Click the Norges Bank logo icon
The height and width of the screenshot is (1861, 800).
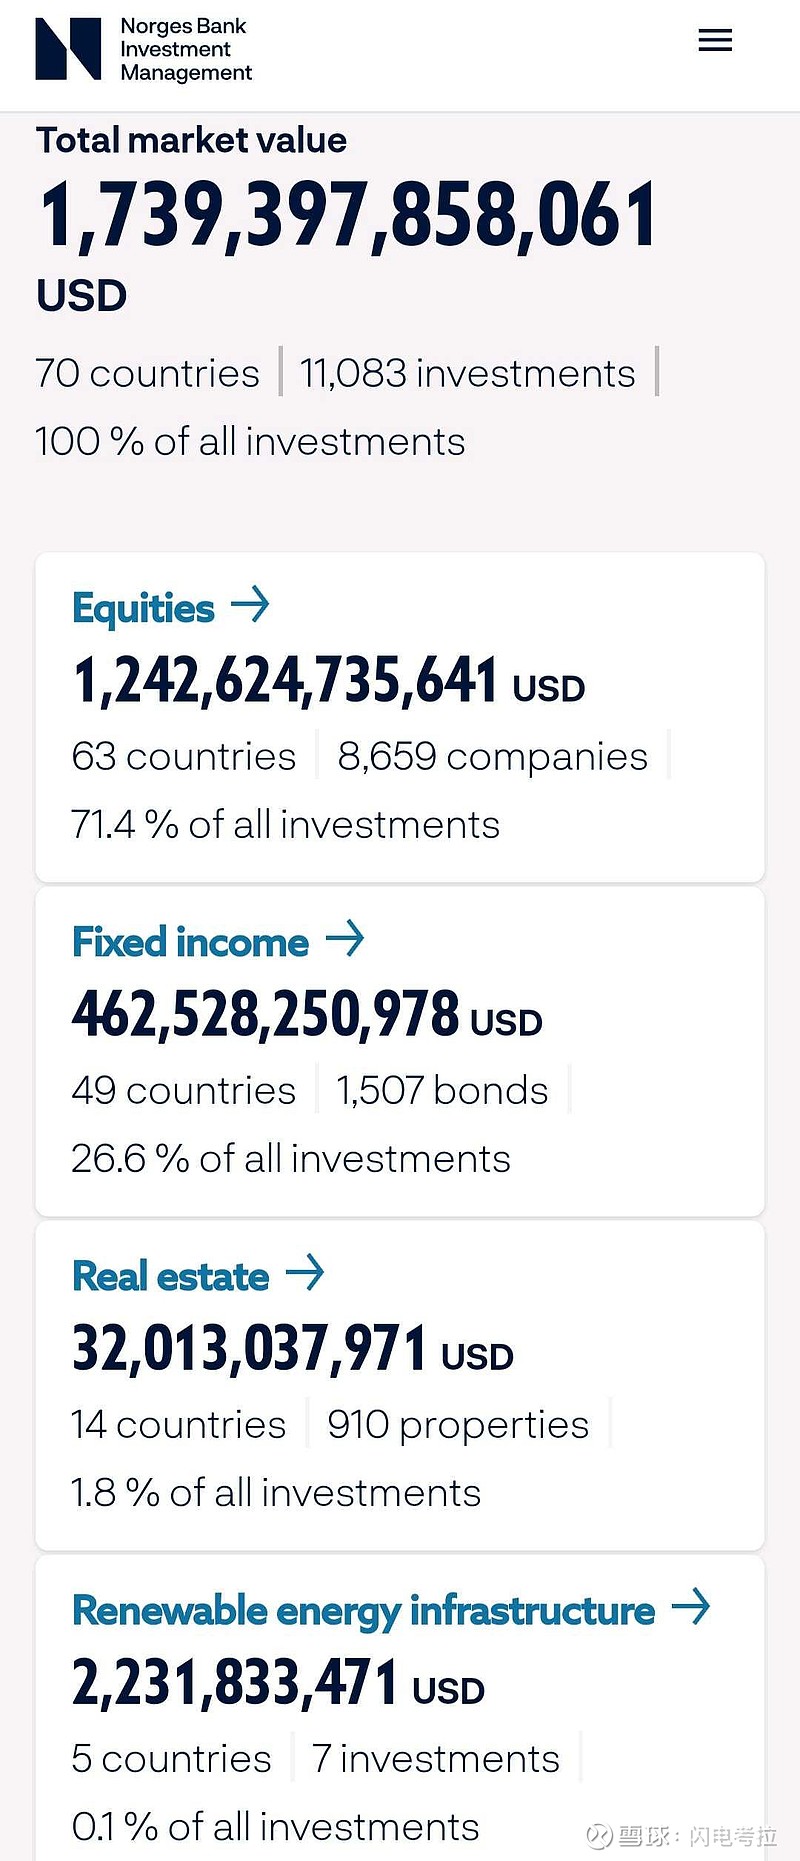(x=68, y=48)
